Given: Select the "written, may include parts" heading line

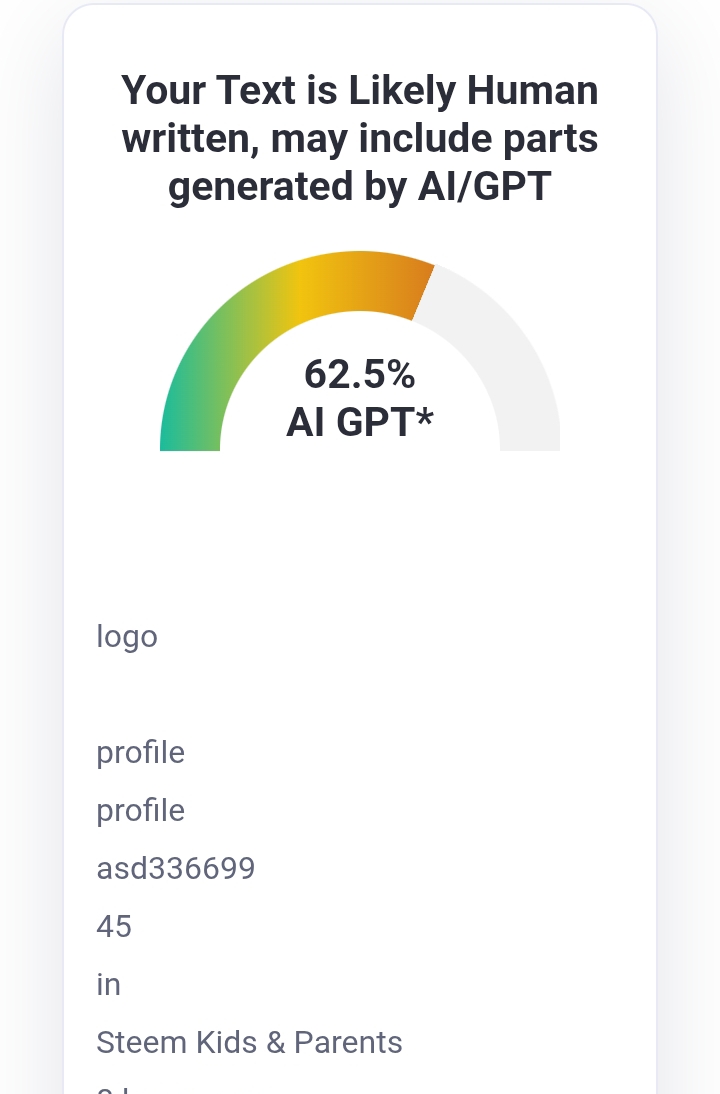Looking at the screenshot, I should click(360, 138).
